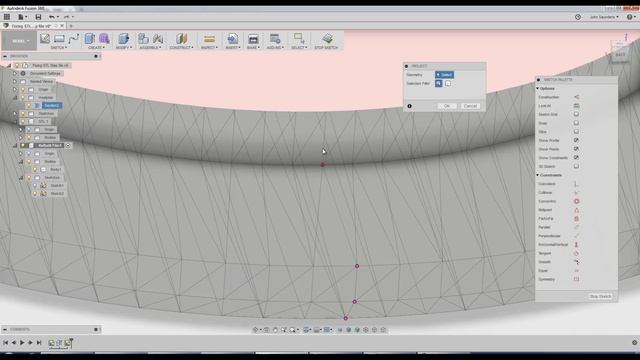The image size is (640, 360).
Task: Open the job status clock icon
Action: coord(578,17)
